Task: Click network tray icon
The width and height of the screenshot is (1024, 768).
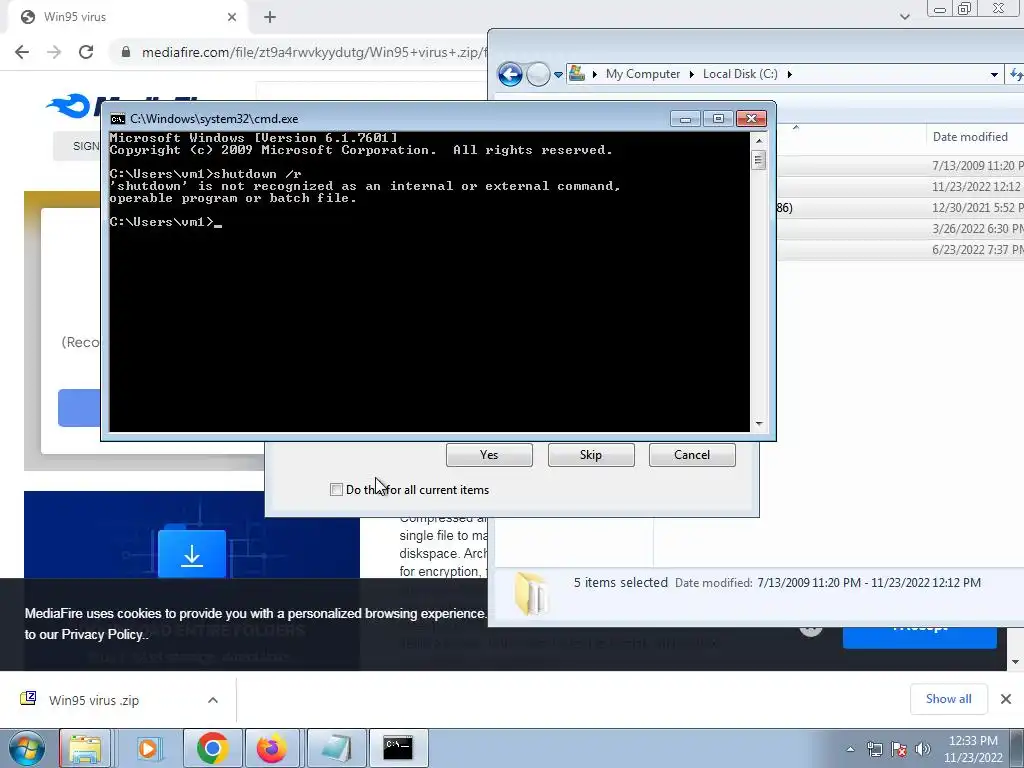Action: 874,749
